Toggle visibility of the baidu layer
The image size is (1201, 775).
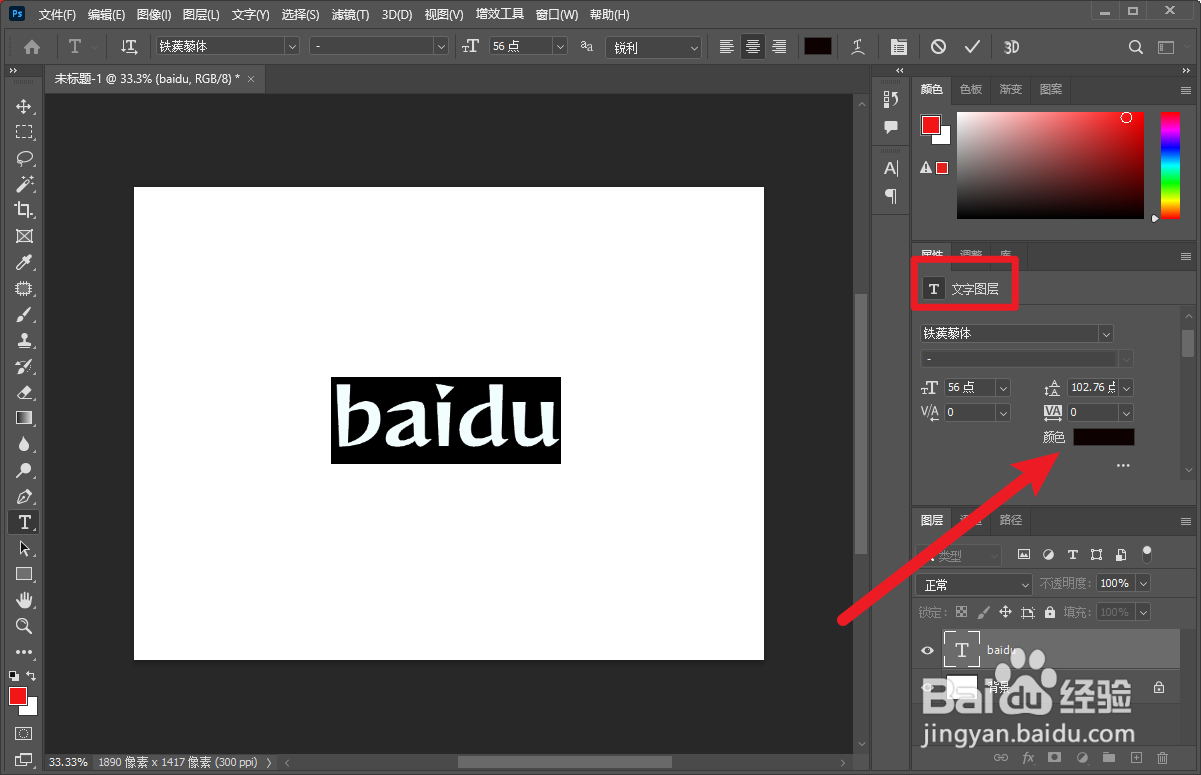click(927, 651)
